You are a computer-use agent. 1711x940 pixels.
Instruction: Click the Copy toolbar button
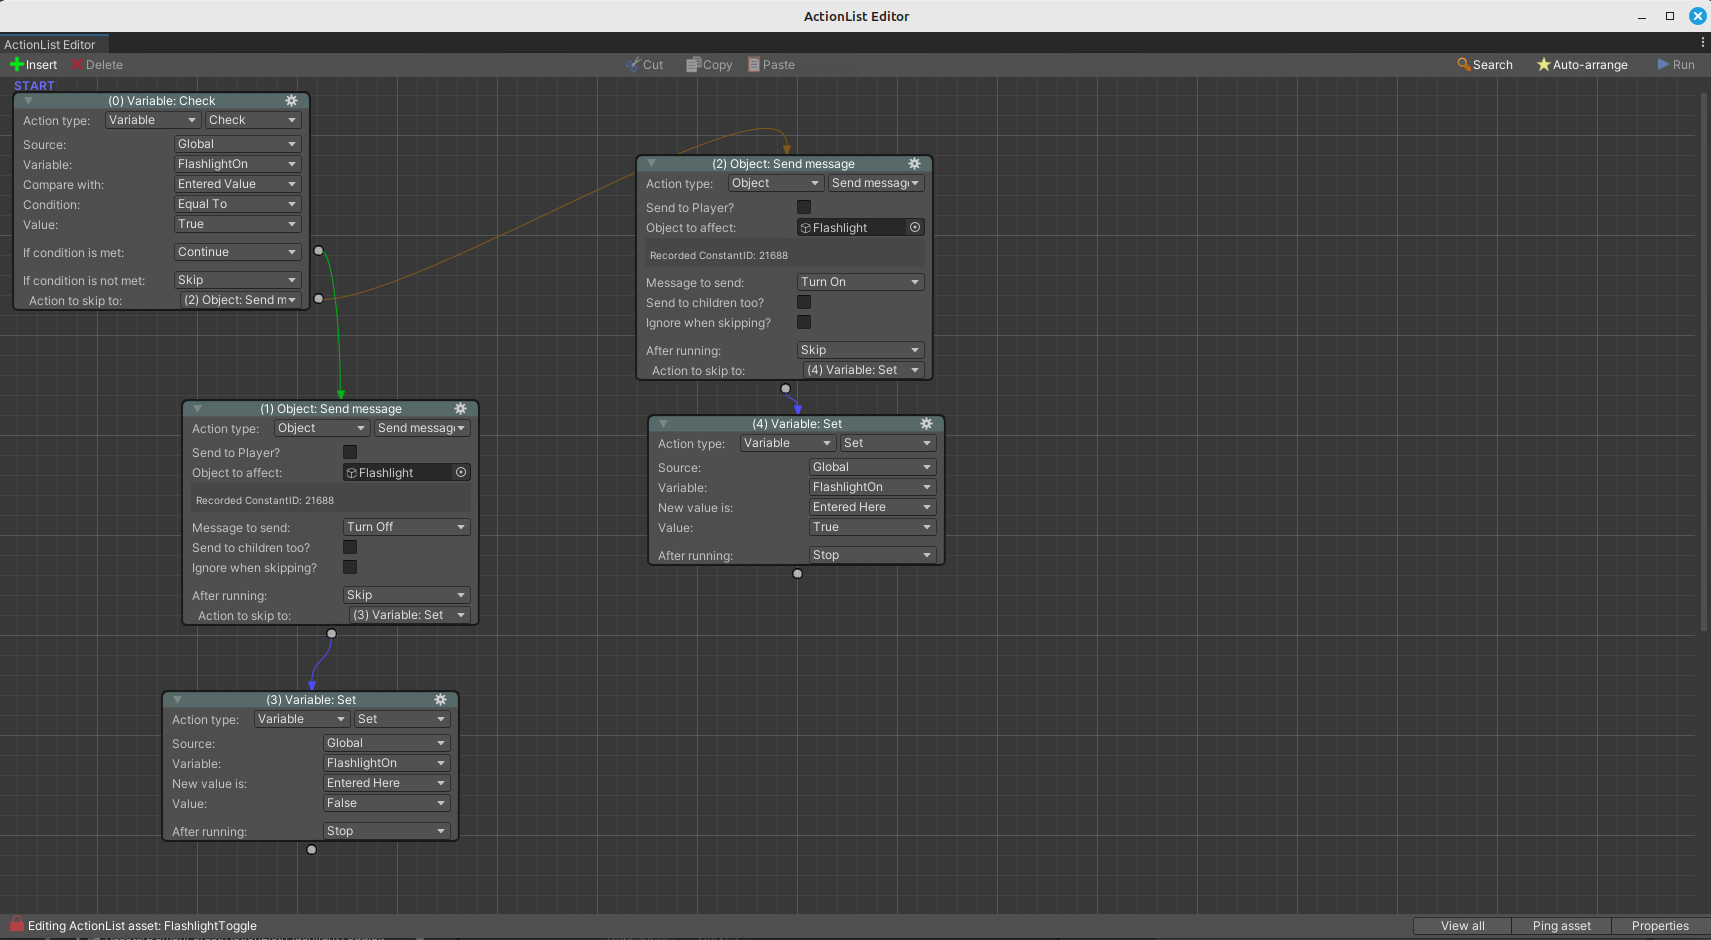[709, 65]
